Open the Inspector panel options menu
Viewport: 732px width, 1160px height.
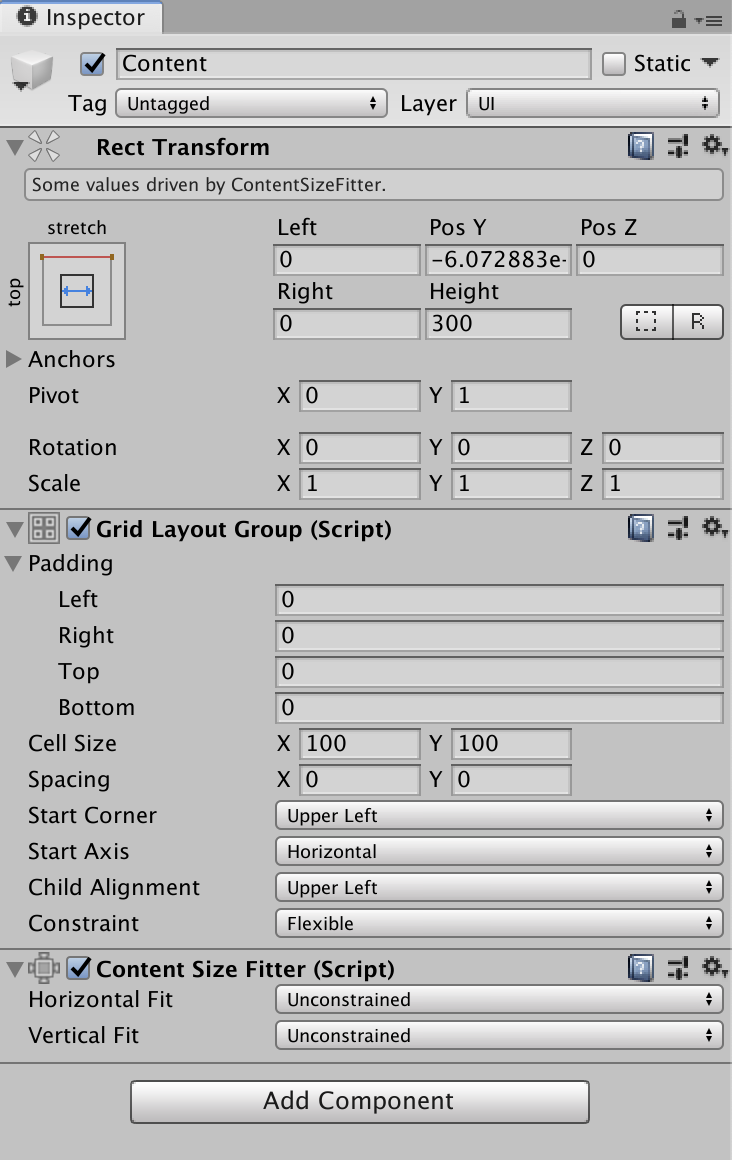pos(712,19)
